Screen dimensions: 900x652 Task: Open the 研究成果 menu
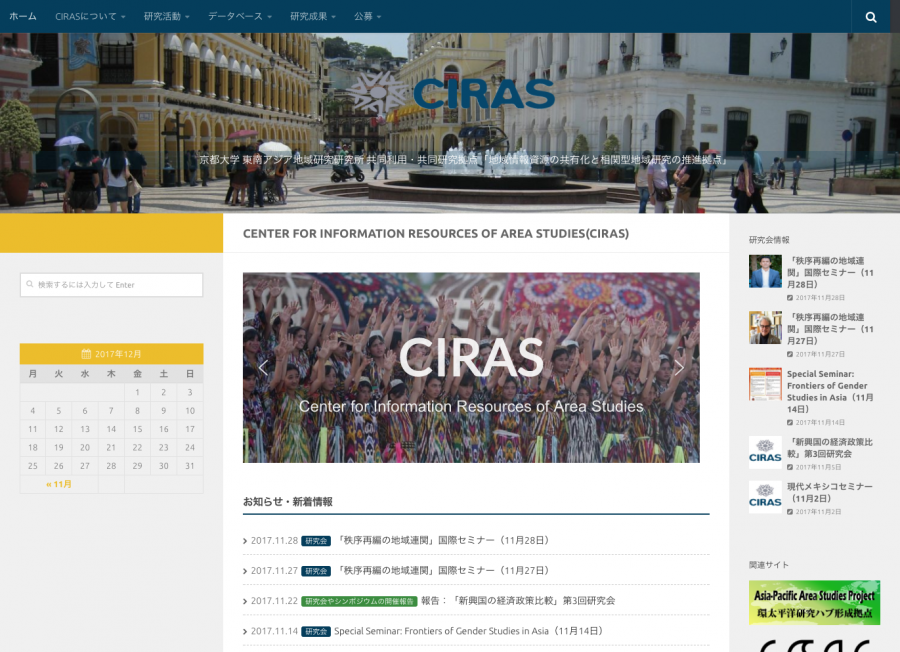click(313, 17)
